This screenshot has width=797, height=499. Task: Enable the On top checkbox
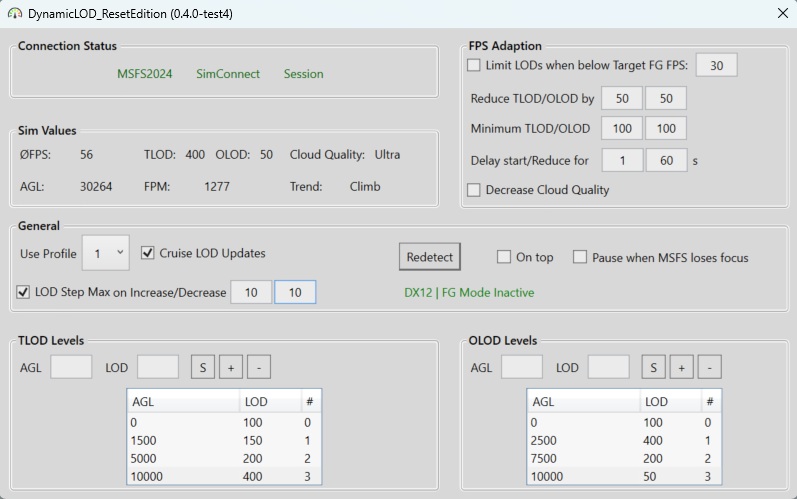pos(504,257)
